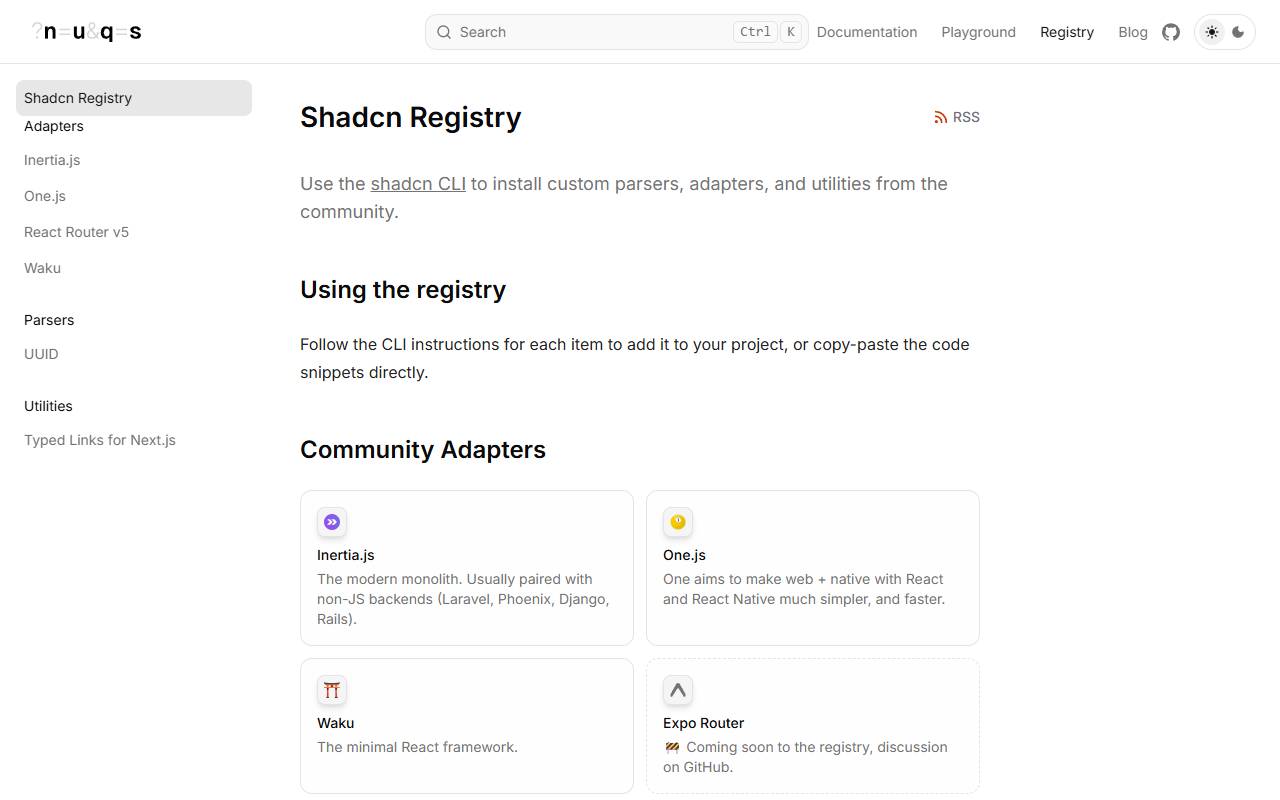This screenshot has height=800, width=1280.
Task: Click the Parsers sidebar section heading
Action: [x=49, y=320]
